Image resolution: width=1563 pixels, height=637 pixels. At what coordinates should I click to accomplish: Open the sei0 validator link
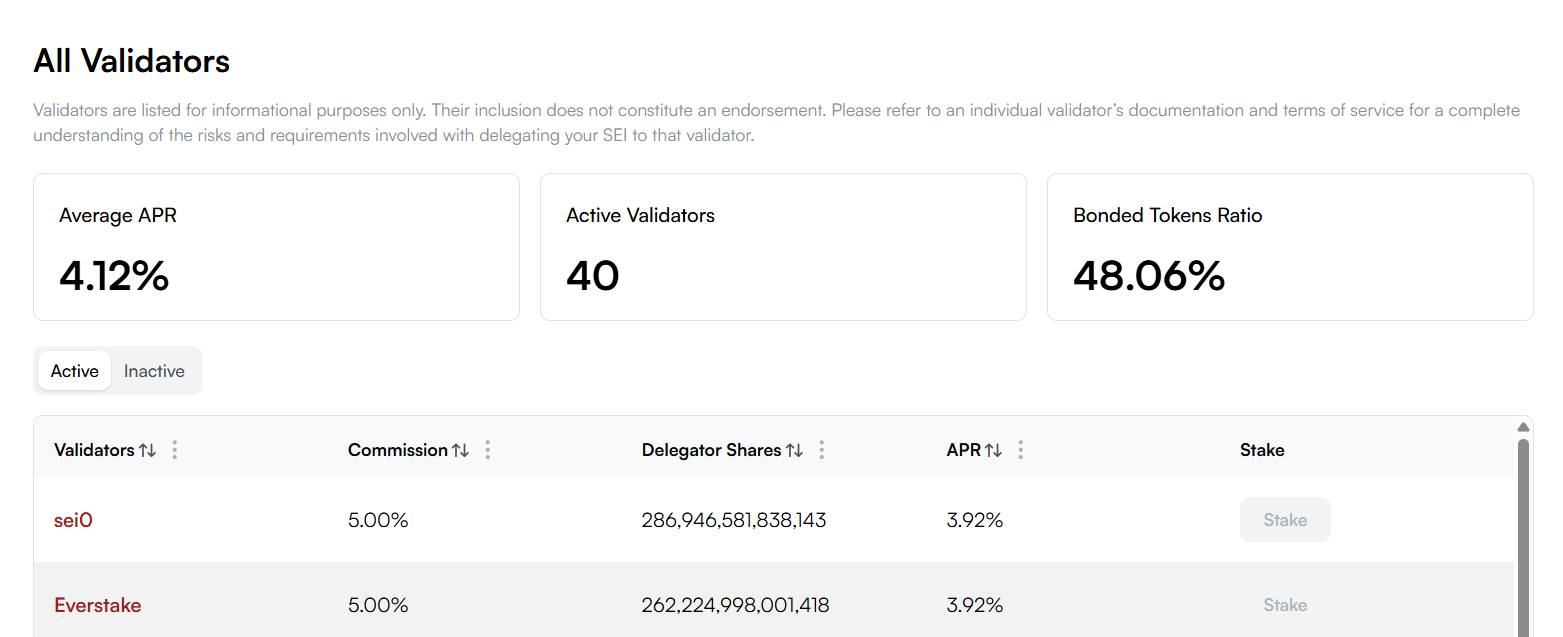click(x=73, y=520)
